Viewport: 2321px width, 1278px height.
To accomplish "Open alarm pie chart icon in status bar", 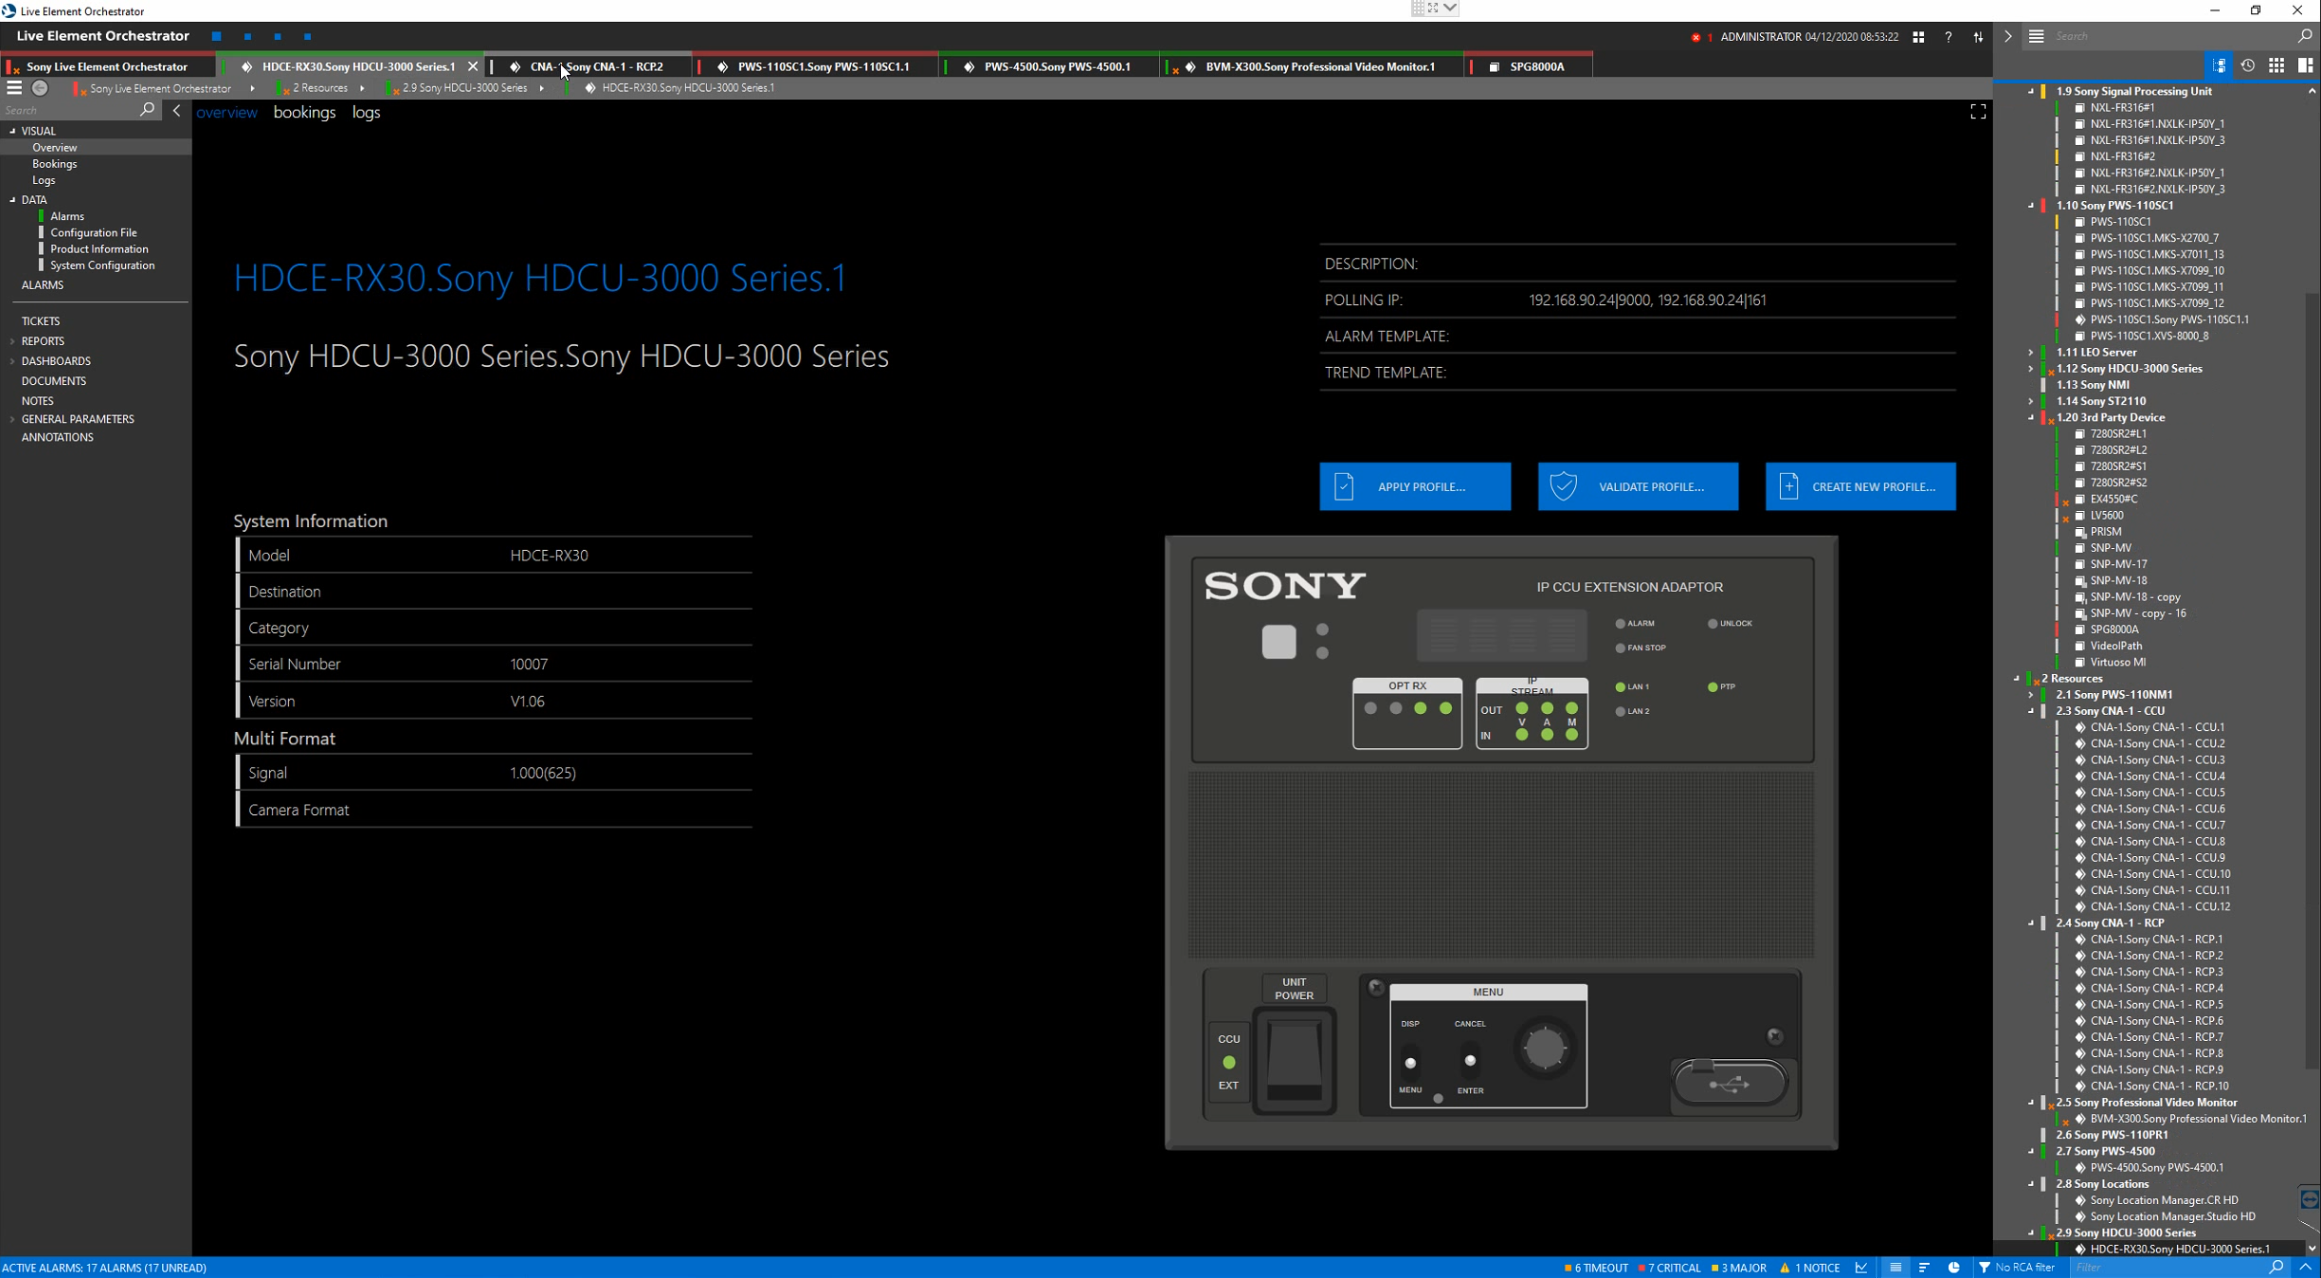I will pyautogui.click(x=1953, y=1267).
